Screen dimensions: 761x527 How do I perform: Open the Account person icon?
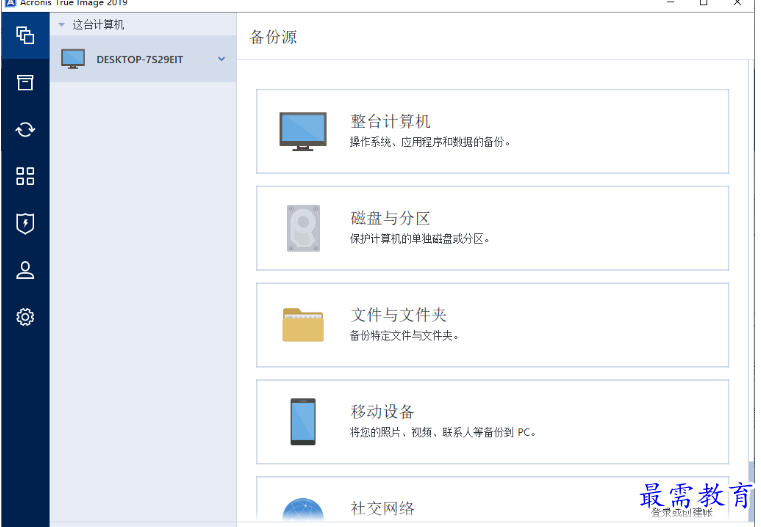(x=25, y=270)
